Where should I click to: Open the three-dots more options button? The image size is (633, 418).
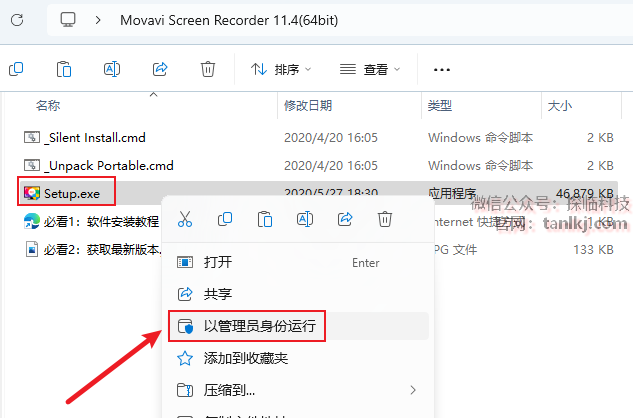click(442, 70)
